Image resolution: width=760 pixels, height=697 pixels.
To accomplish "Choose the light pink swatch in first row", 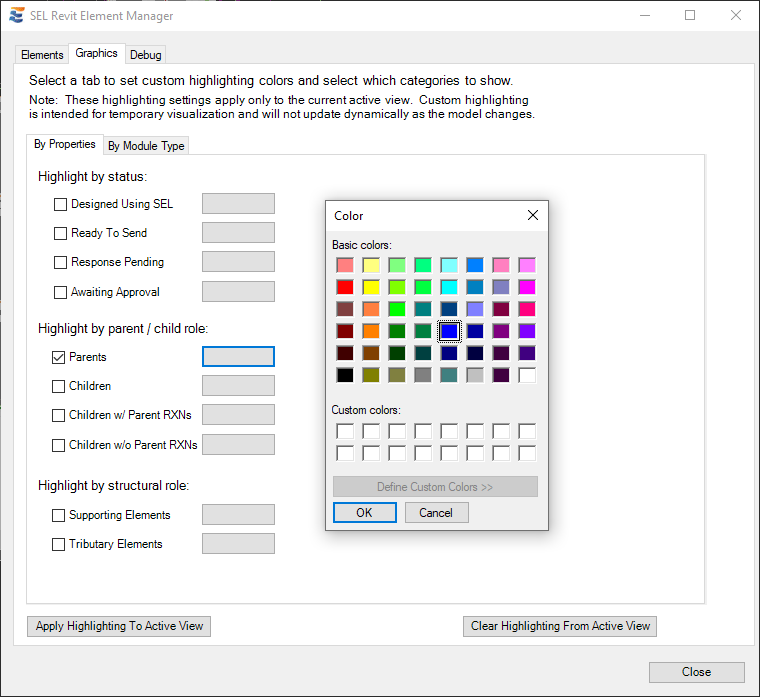I will click(x=501, y=265).
